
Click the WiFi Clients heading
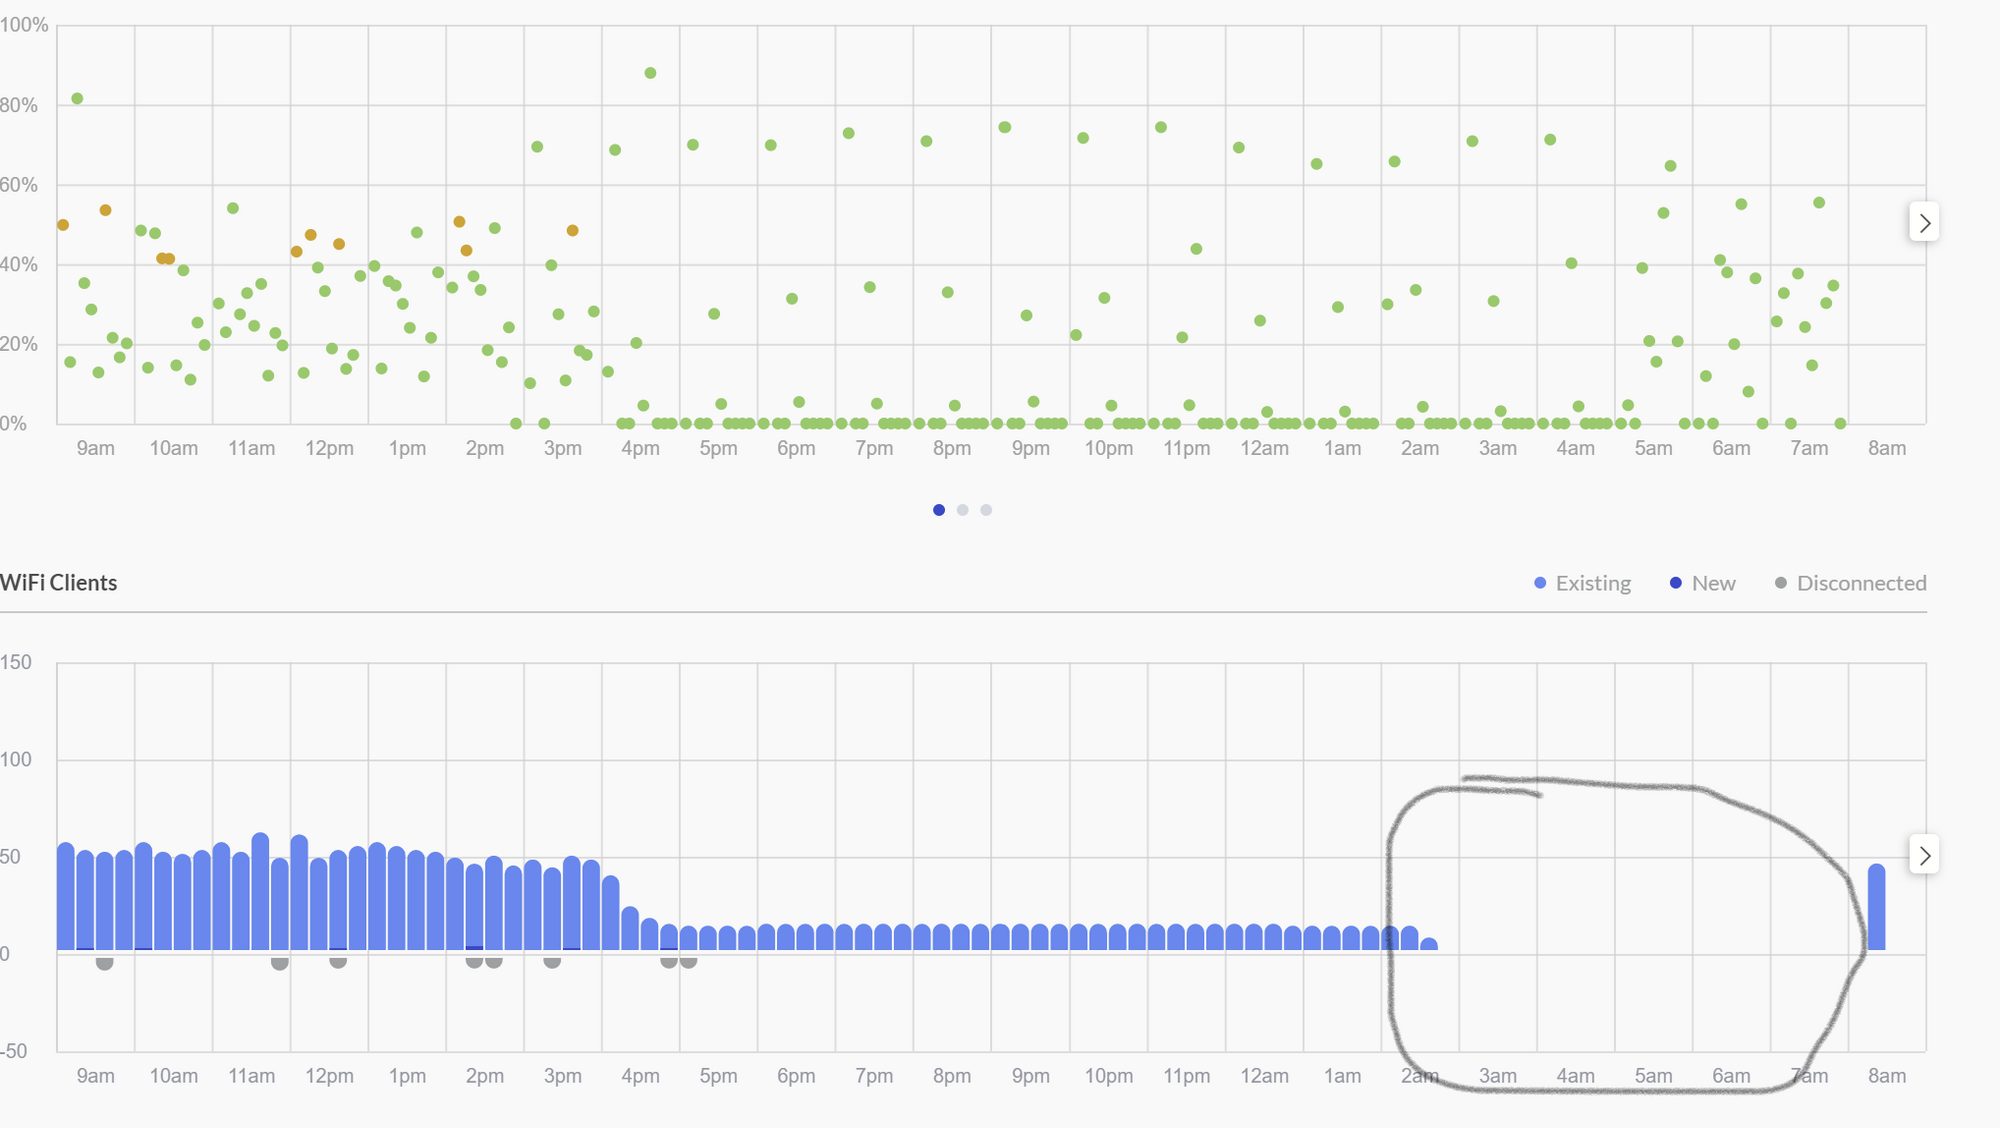click(58, 583)
